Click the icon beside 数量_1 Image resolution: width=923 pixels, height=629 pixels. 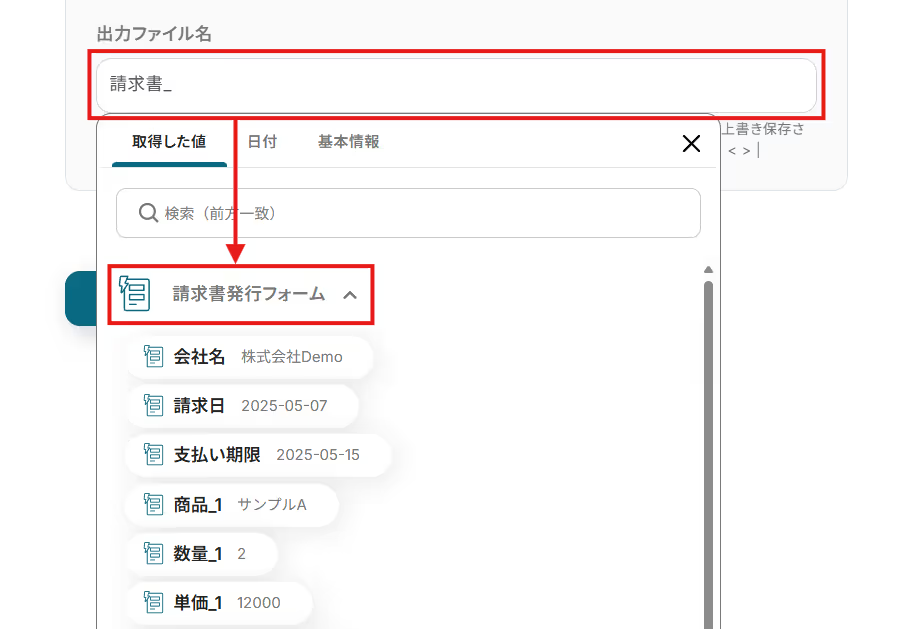coord(153,554)
